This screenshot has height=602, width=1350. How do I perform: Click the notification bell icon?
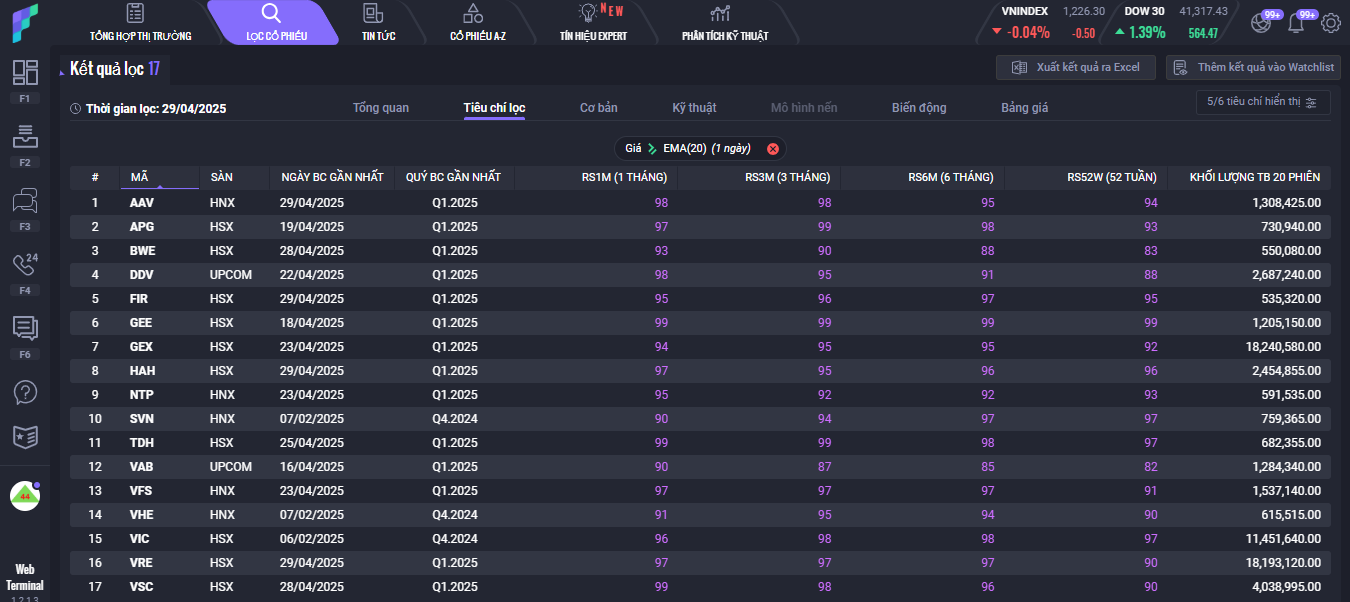[1296, 22]
